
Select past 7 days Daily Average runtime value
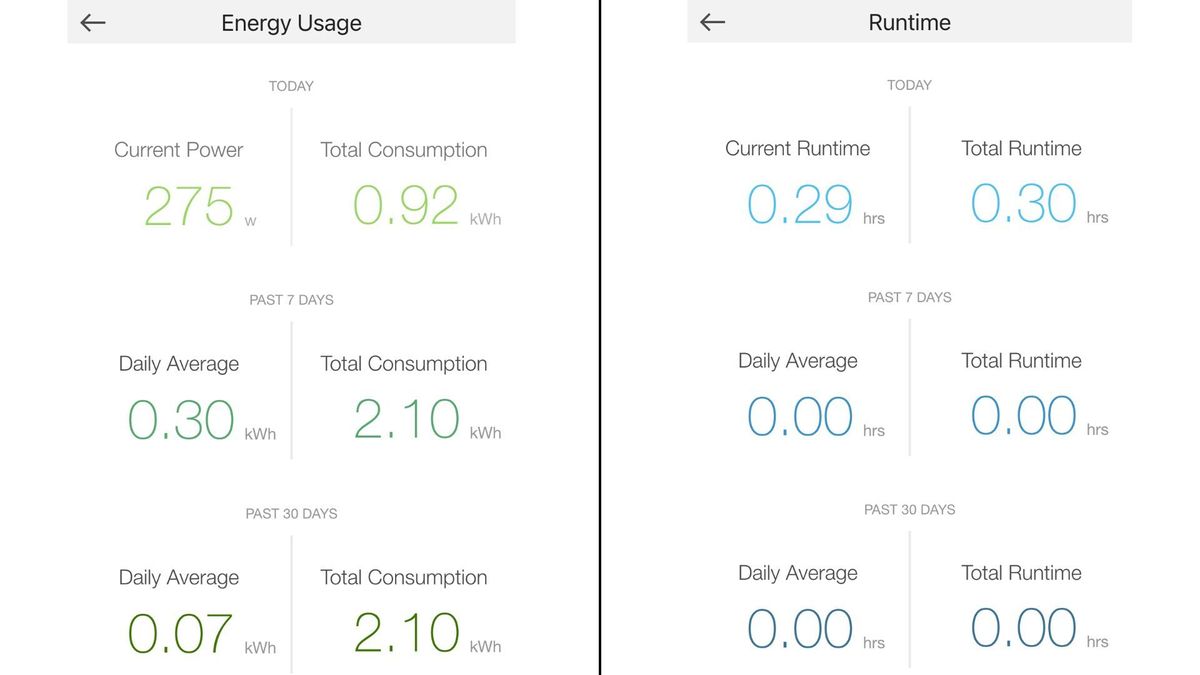tap(800, 417)
